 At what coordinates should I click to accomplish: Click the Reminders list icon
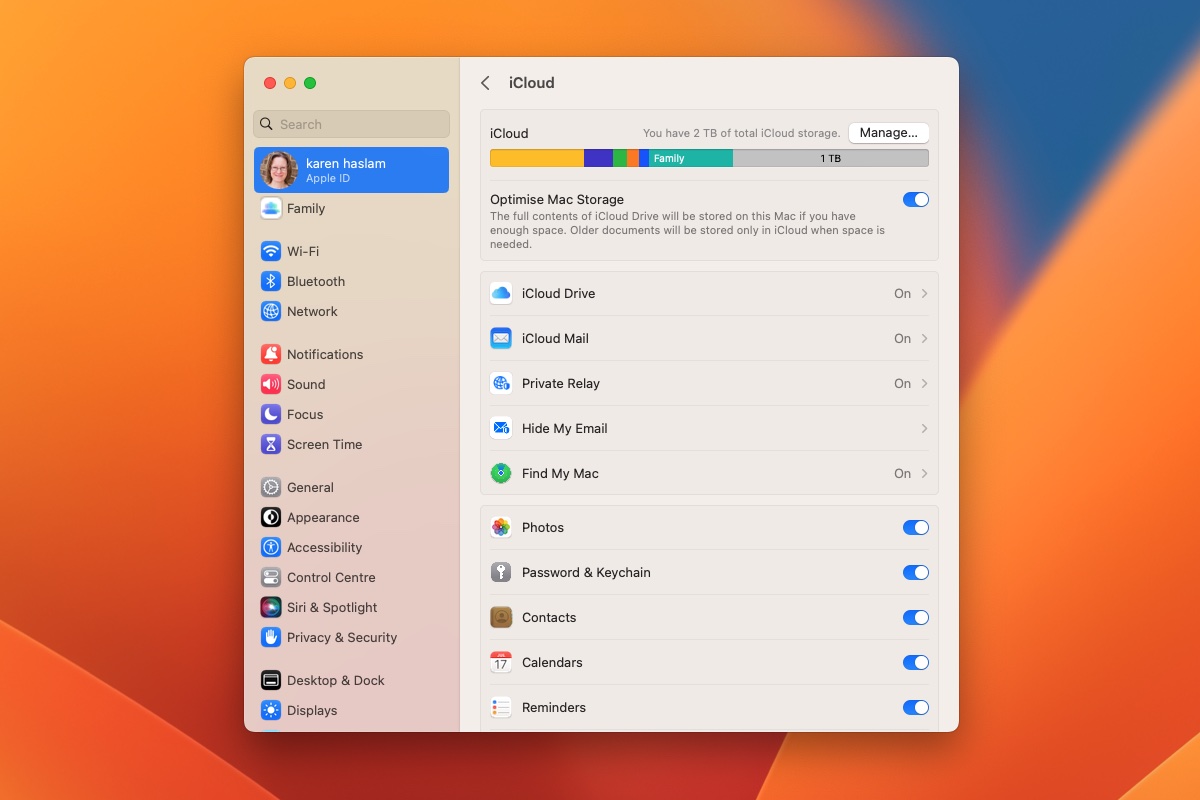[x=501, y=707]
